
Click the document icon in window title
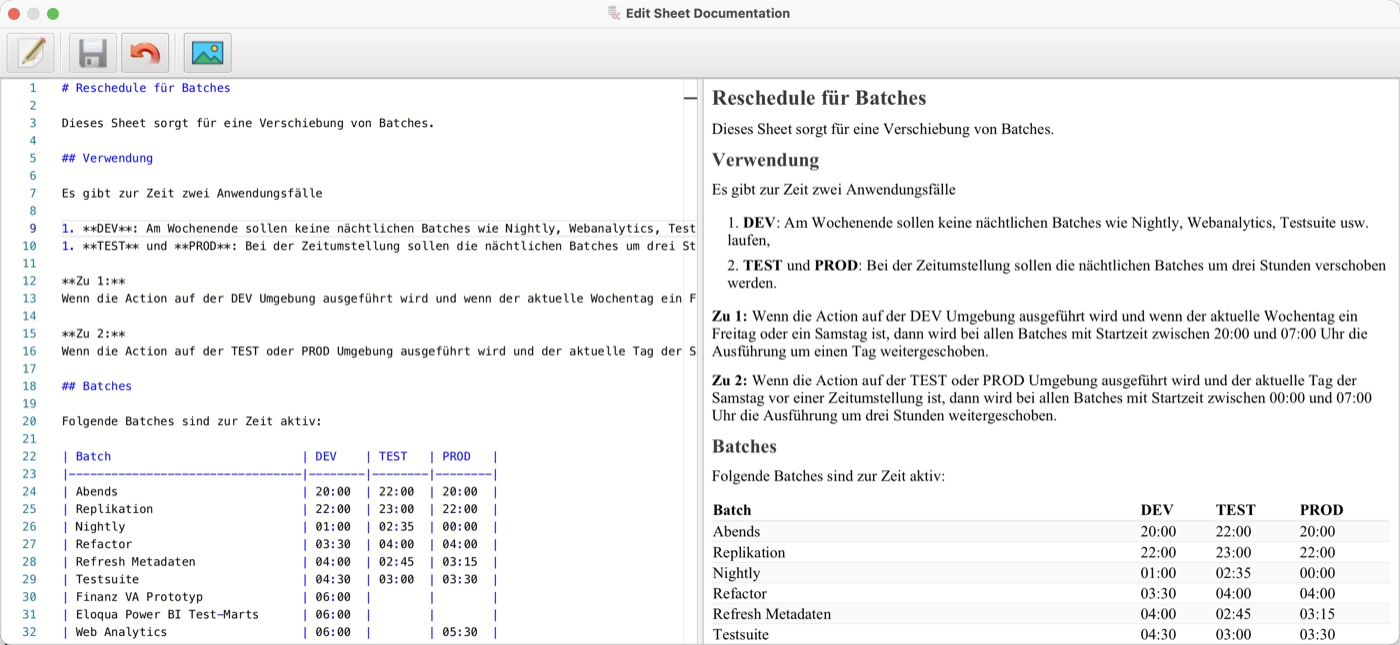point(614,13)
